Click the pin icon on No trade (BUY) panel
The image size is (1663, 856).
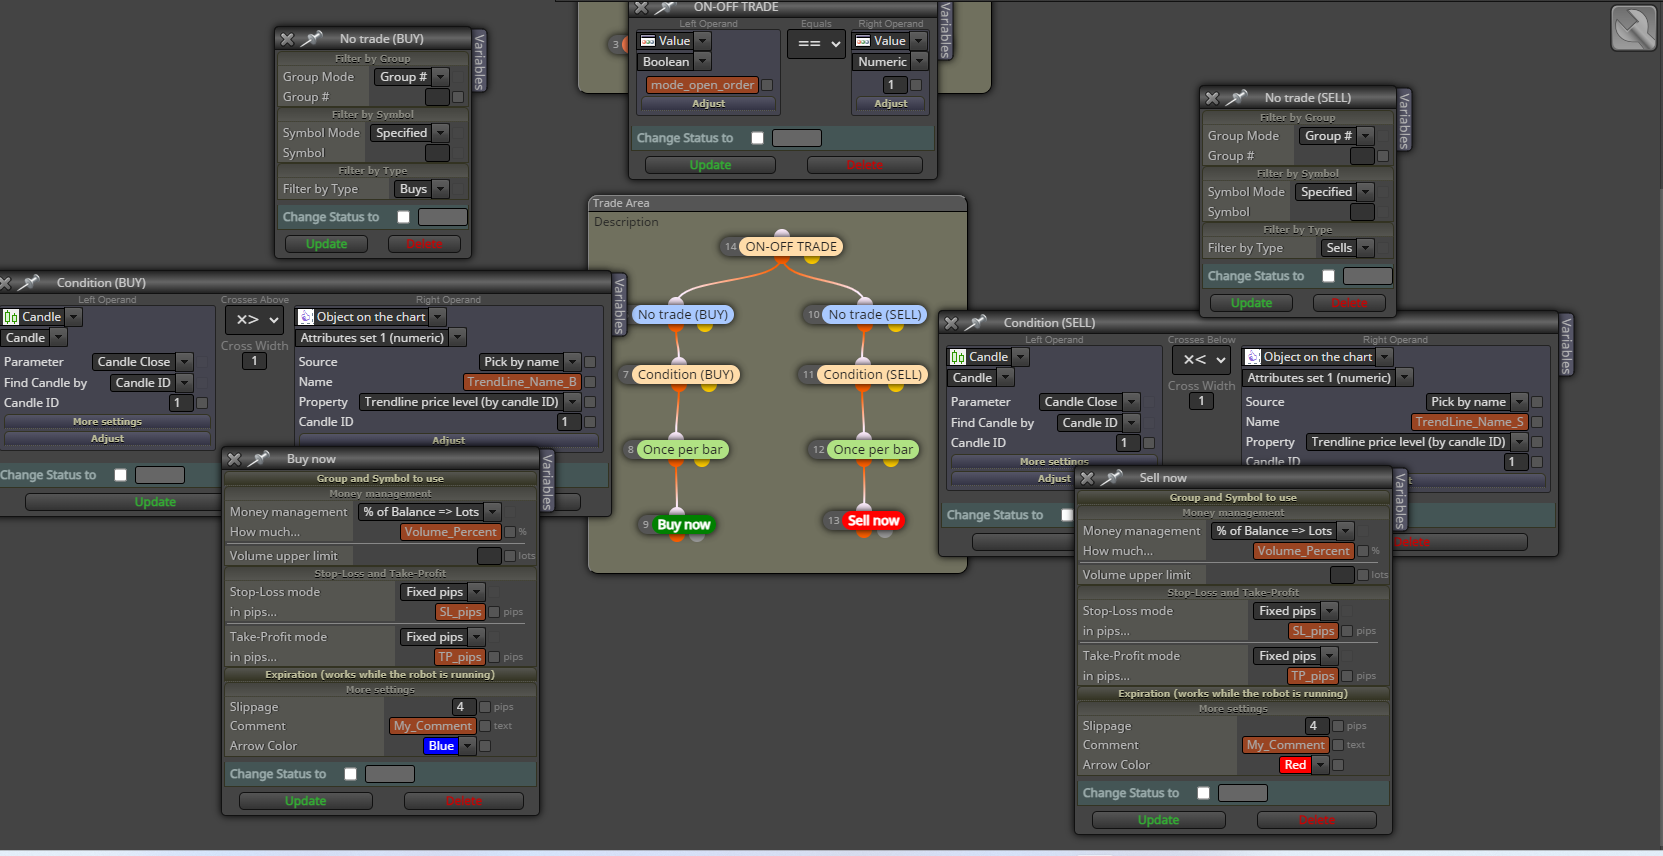click(312, 39)
